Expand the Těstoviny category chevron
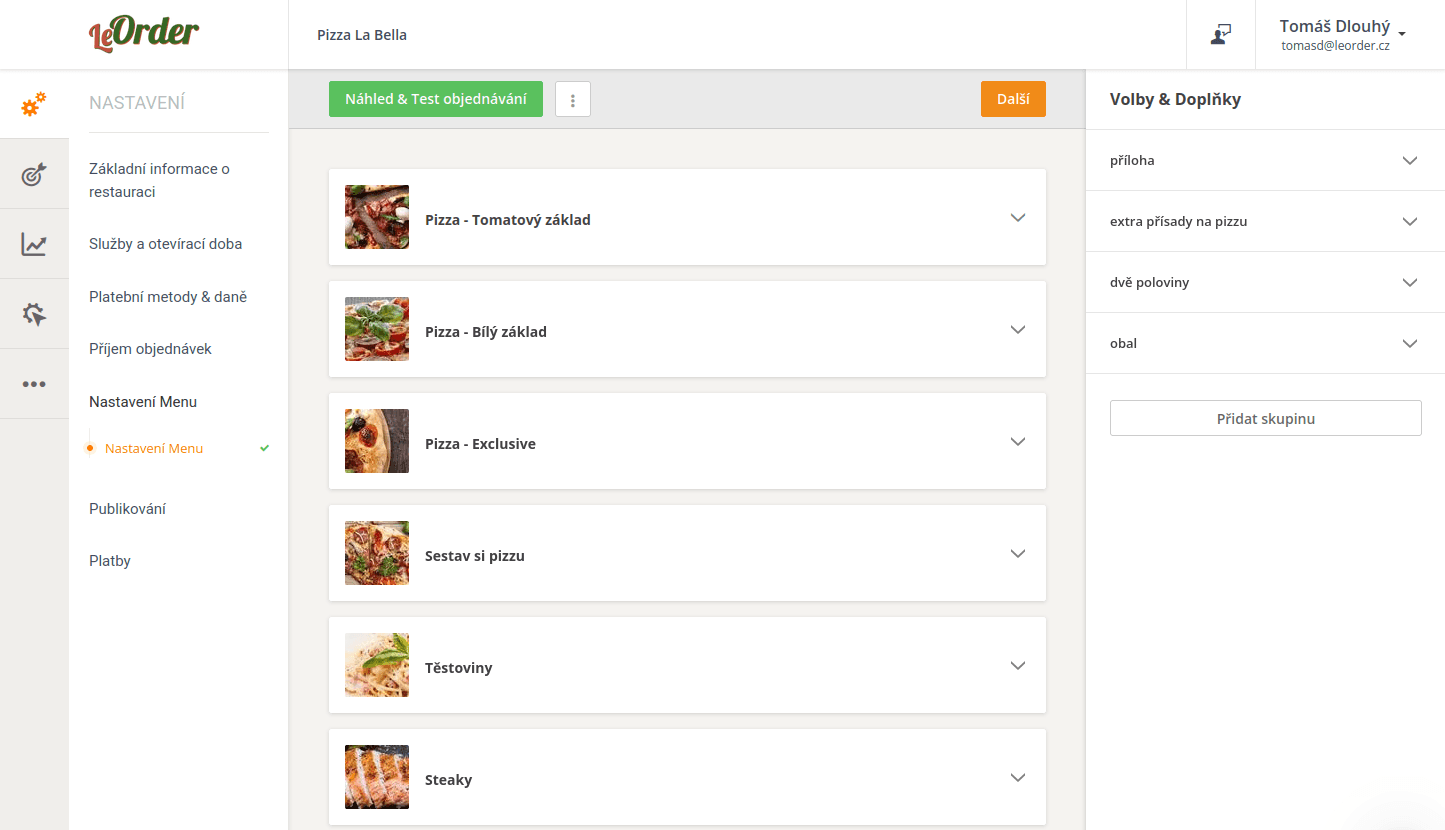The height and width of the screenshot is (830, 1445). (1018, 666)
